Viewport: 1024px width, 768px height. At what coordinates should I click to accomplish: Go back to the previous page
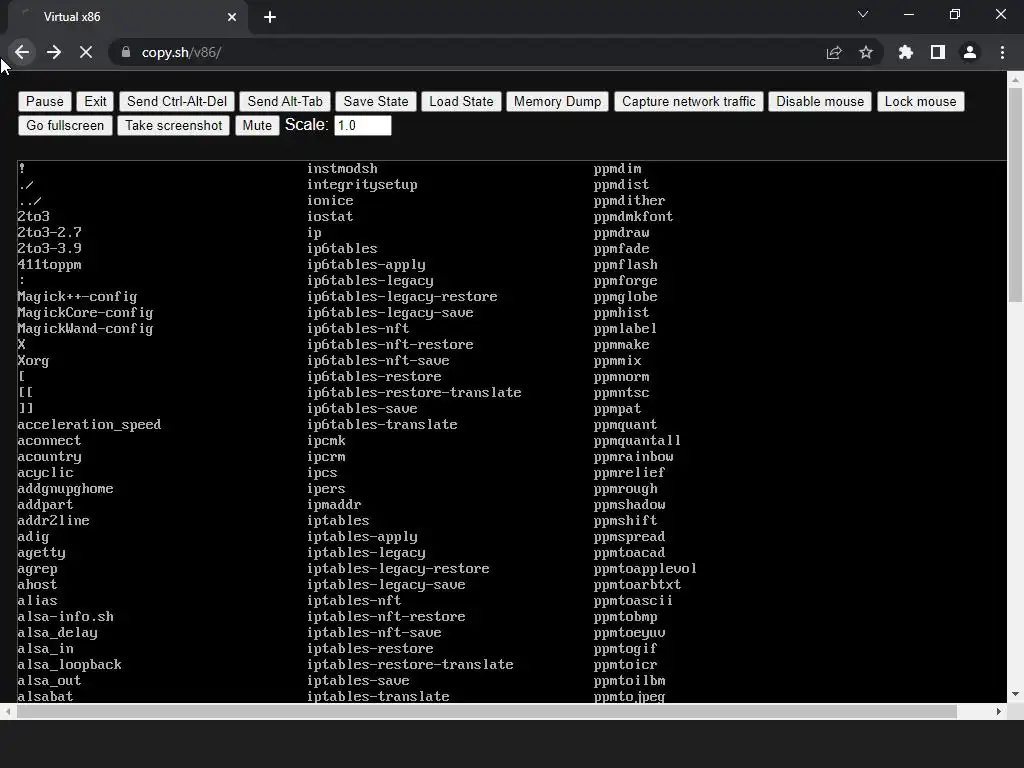(x=22, y=52)
